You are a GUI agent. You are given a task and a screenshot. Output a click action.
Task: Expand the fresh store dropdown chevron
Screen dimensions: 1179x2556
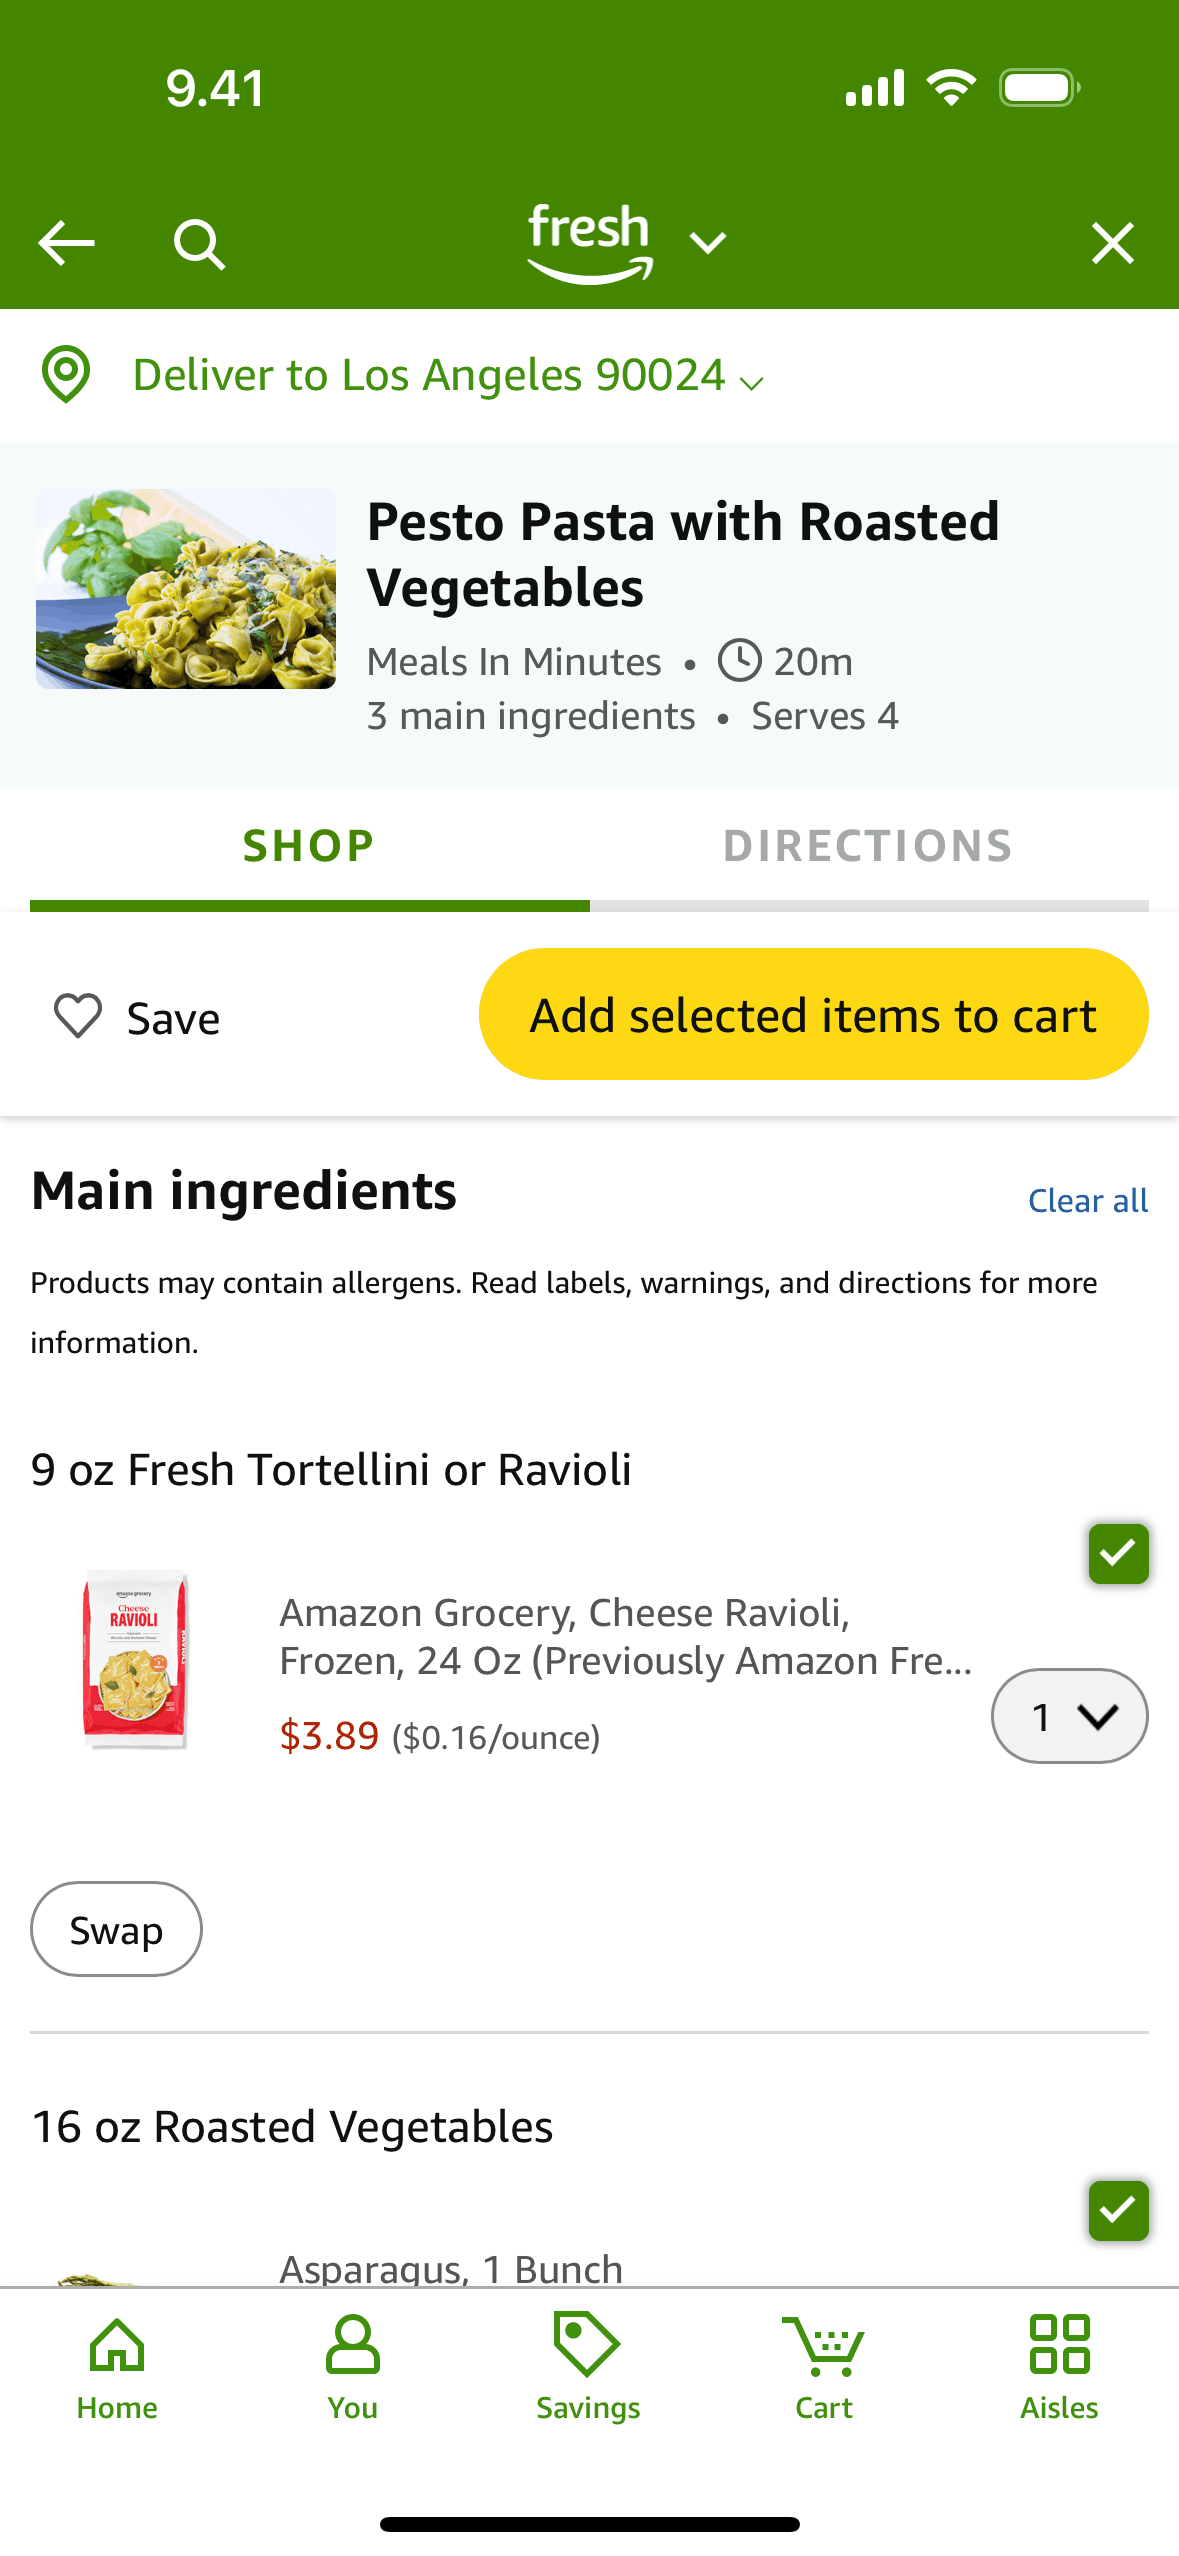(708, 243)
